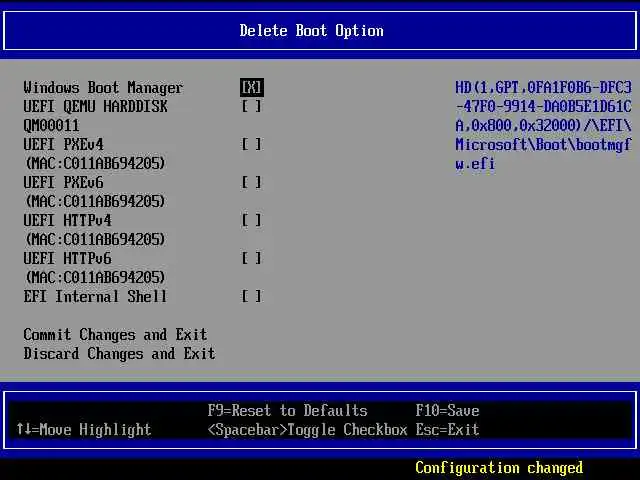Click the Delete Boot Option title

[311, 31]
